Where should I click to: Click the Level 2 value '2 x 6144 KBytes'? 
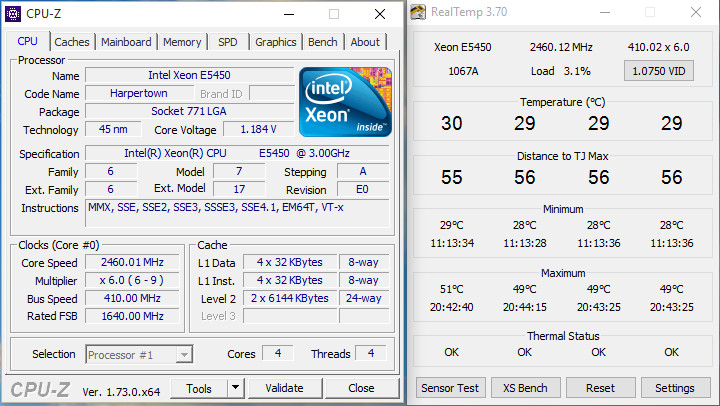290,298
